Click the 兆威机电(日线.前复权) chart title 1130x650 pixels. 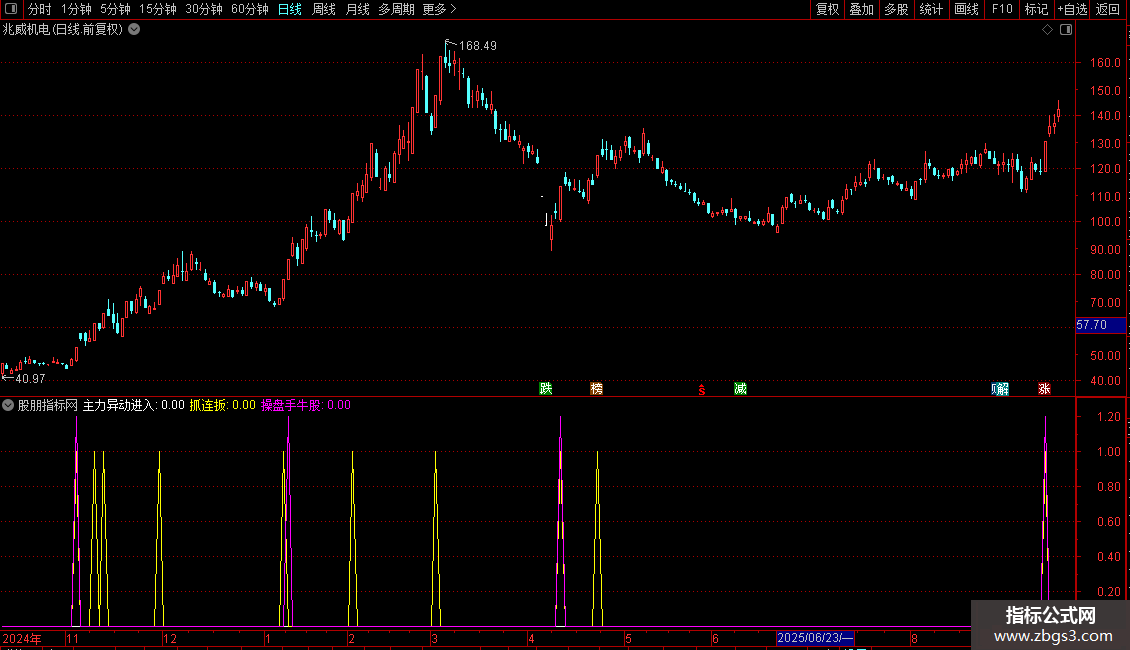coord(63,30)
